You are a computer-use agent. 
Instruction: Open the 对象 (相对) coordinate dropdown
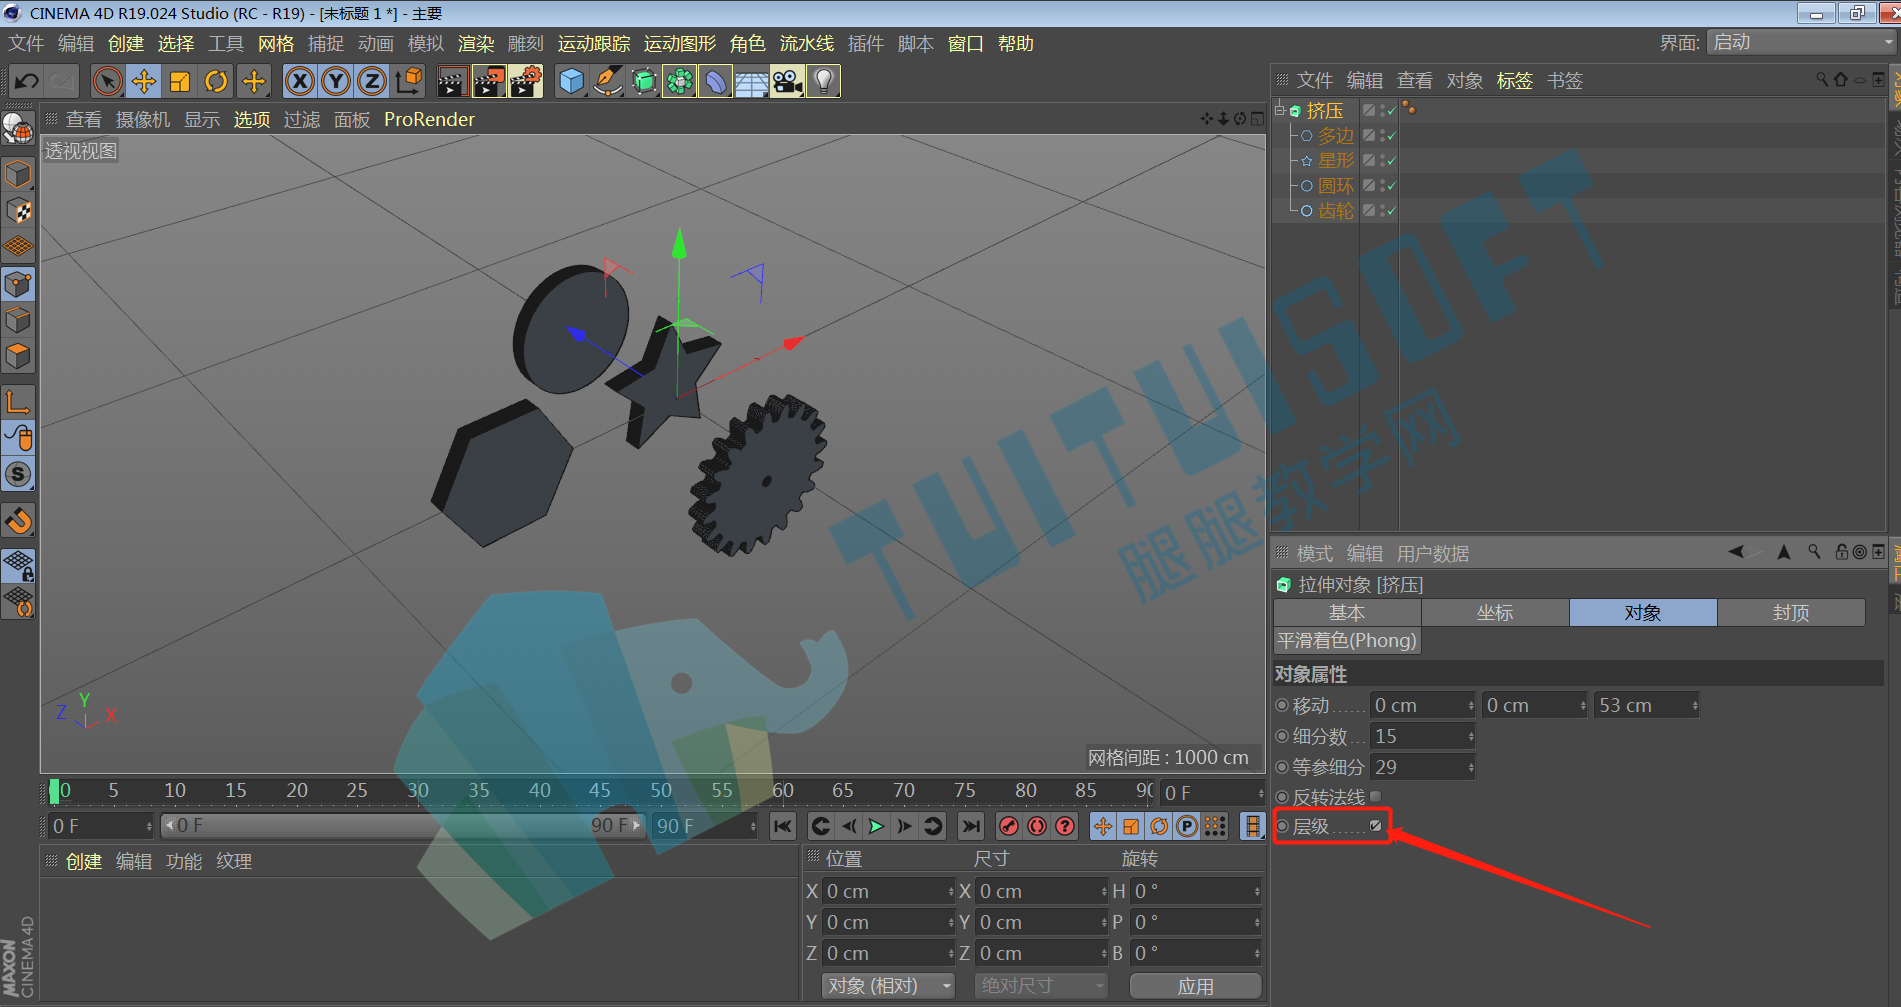[x=887, y=986]
